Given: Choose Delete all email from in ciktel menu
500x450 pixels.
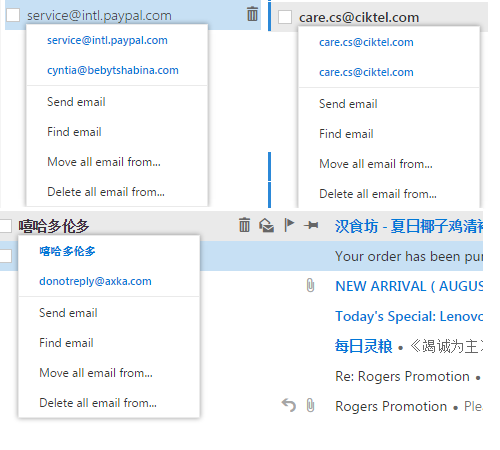Looking at the screenshot, I should pos(378,194).
